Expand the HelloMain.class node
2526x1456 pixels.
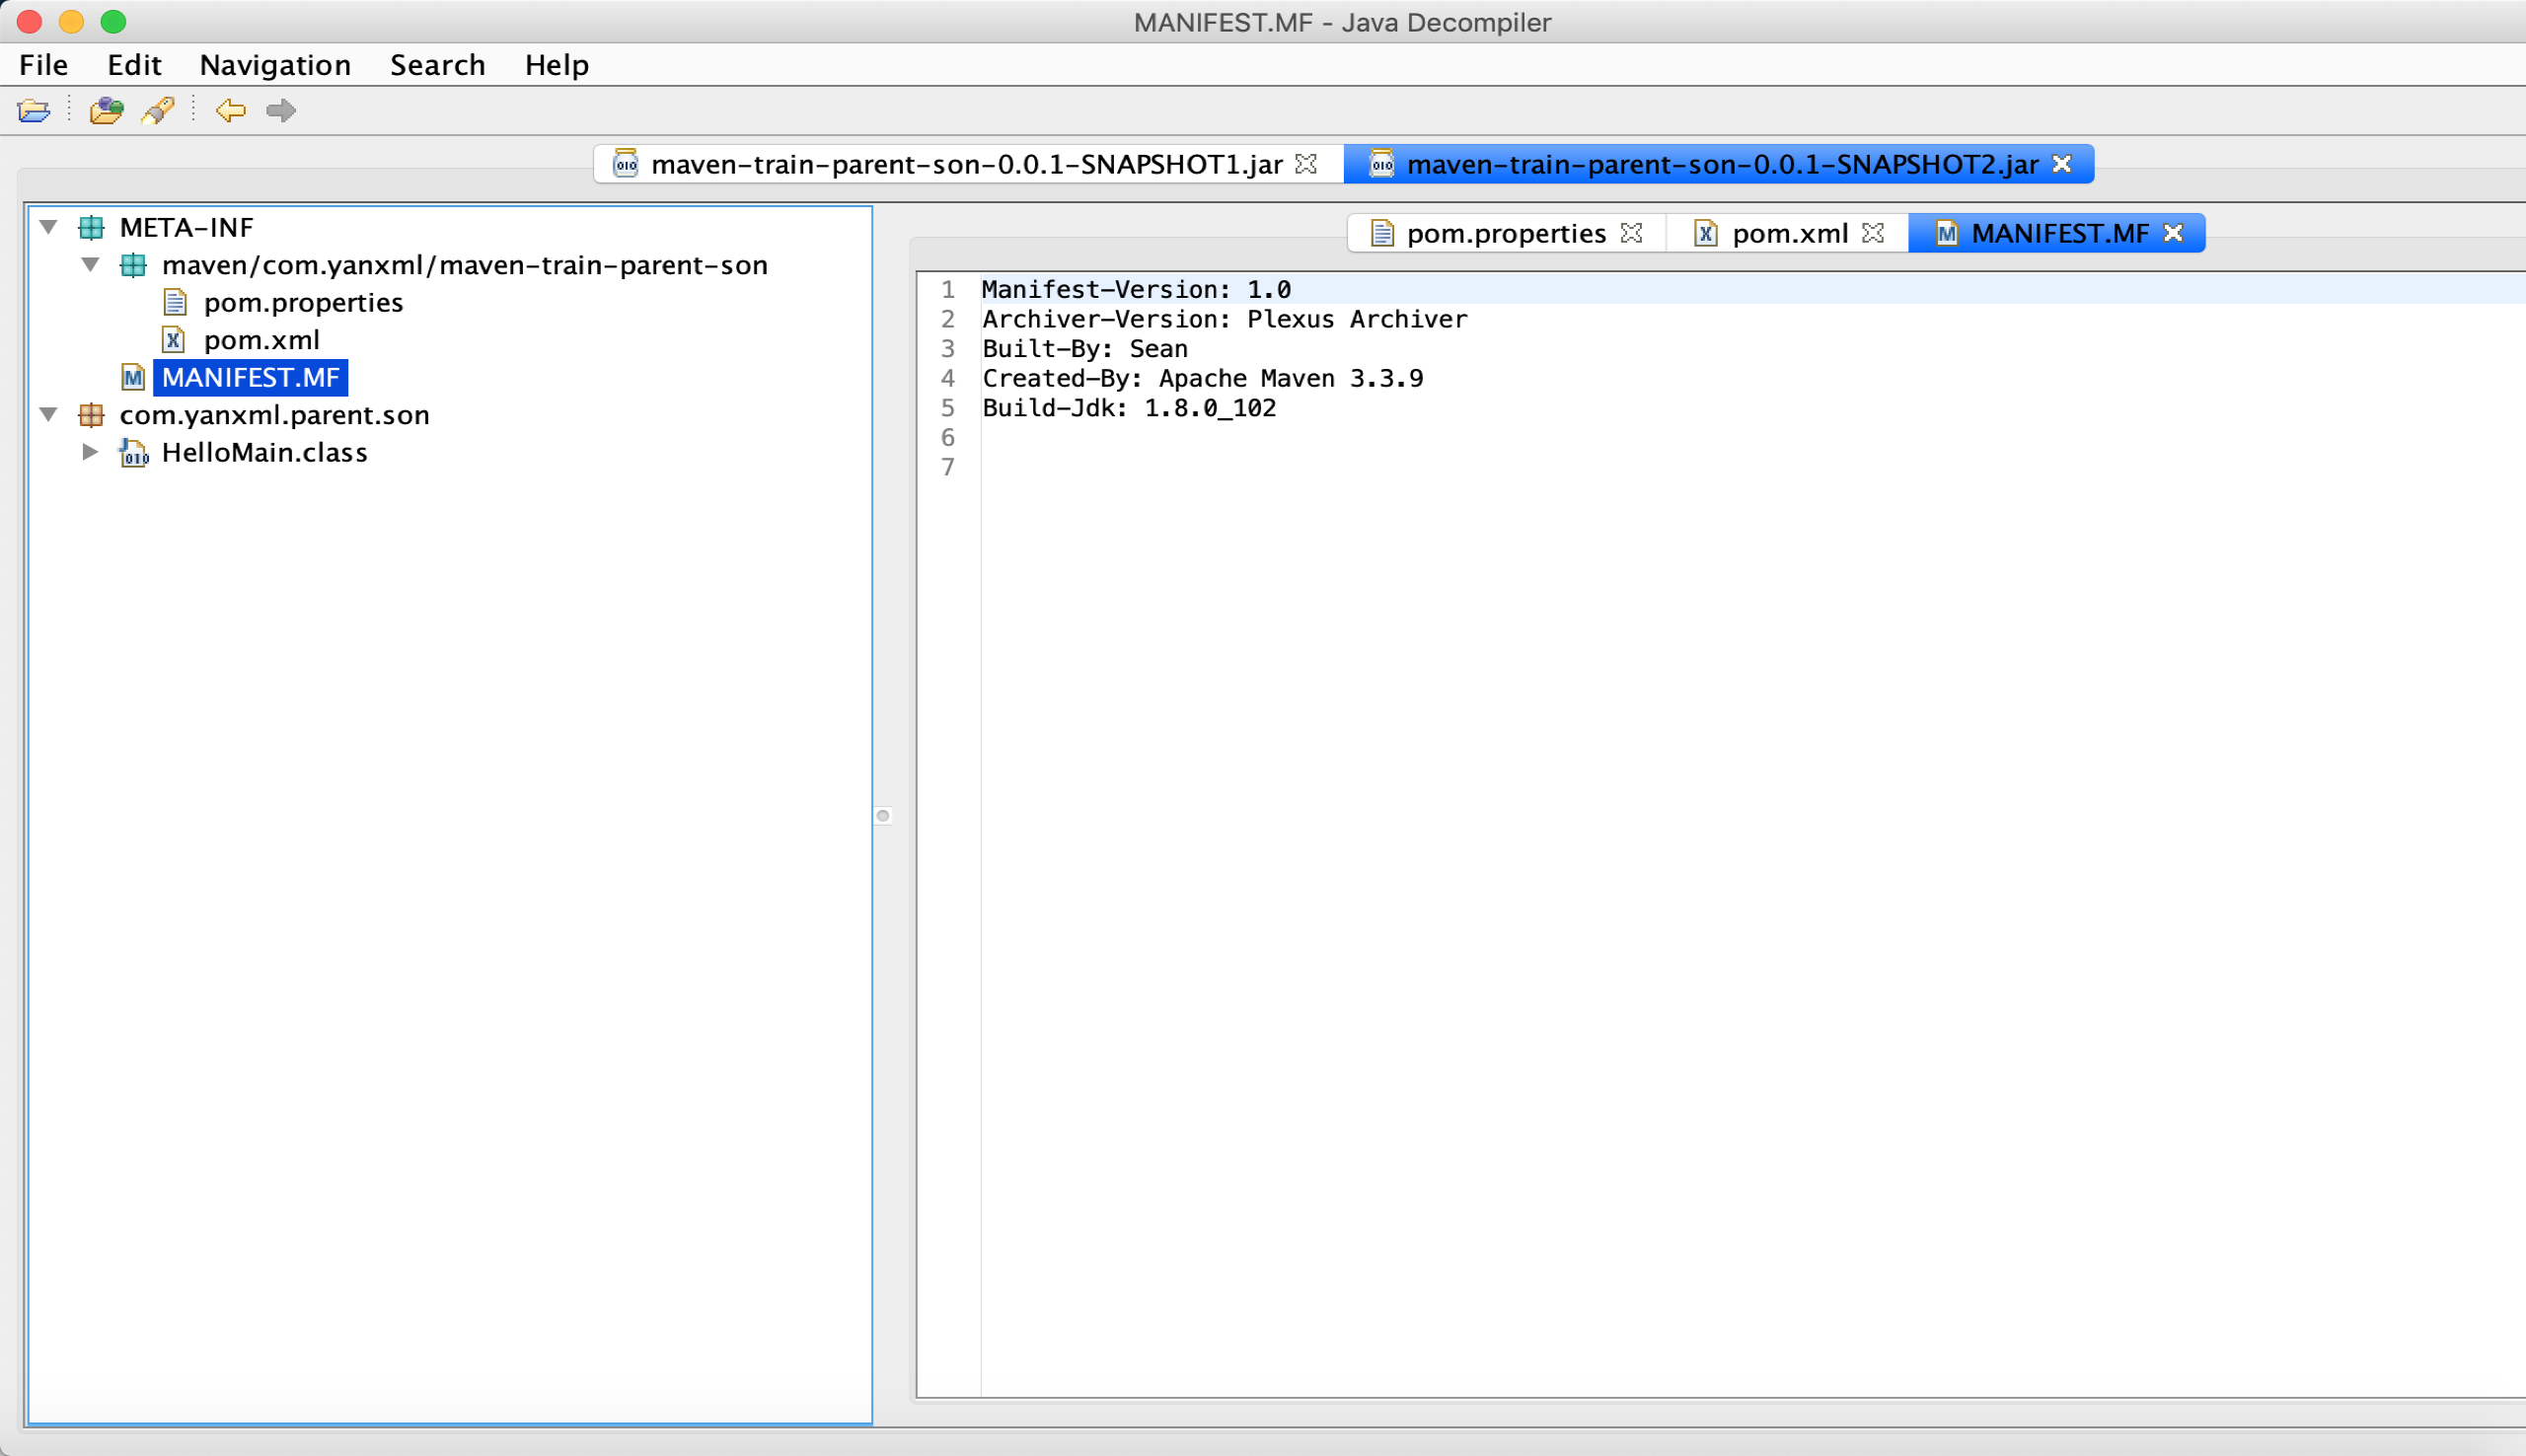(x=90, y=453)
